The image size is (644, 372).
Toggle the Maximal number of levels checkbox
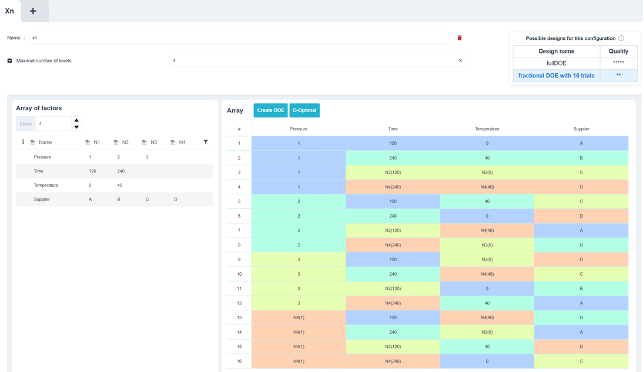(x=9, y=61)
